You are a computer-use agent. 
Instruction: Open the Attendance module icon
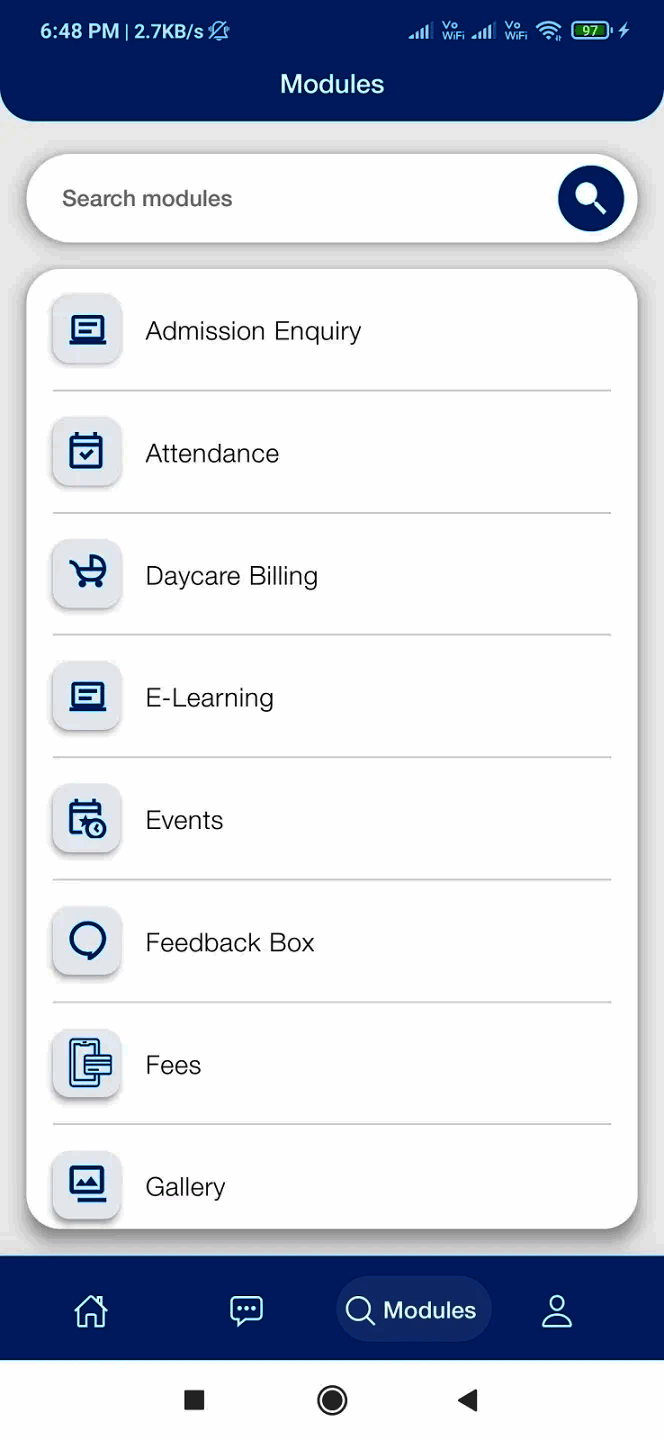(x=86, y=452)
